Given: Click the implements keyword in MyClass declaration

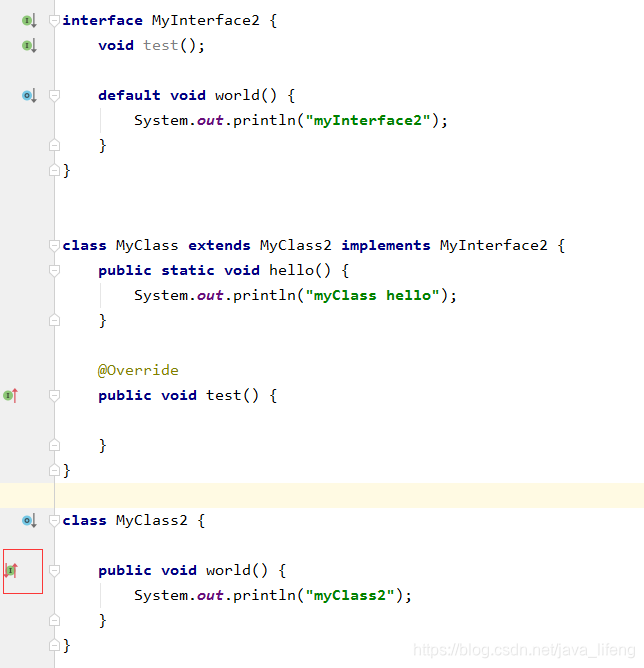Looking at the screenshot, I should [386, 245].
